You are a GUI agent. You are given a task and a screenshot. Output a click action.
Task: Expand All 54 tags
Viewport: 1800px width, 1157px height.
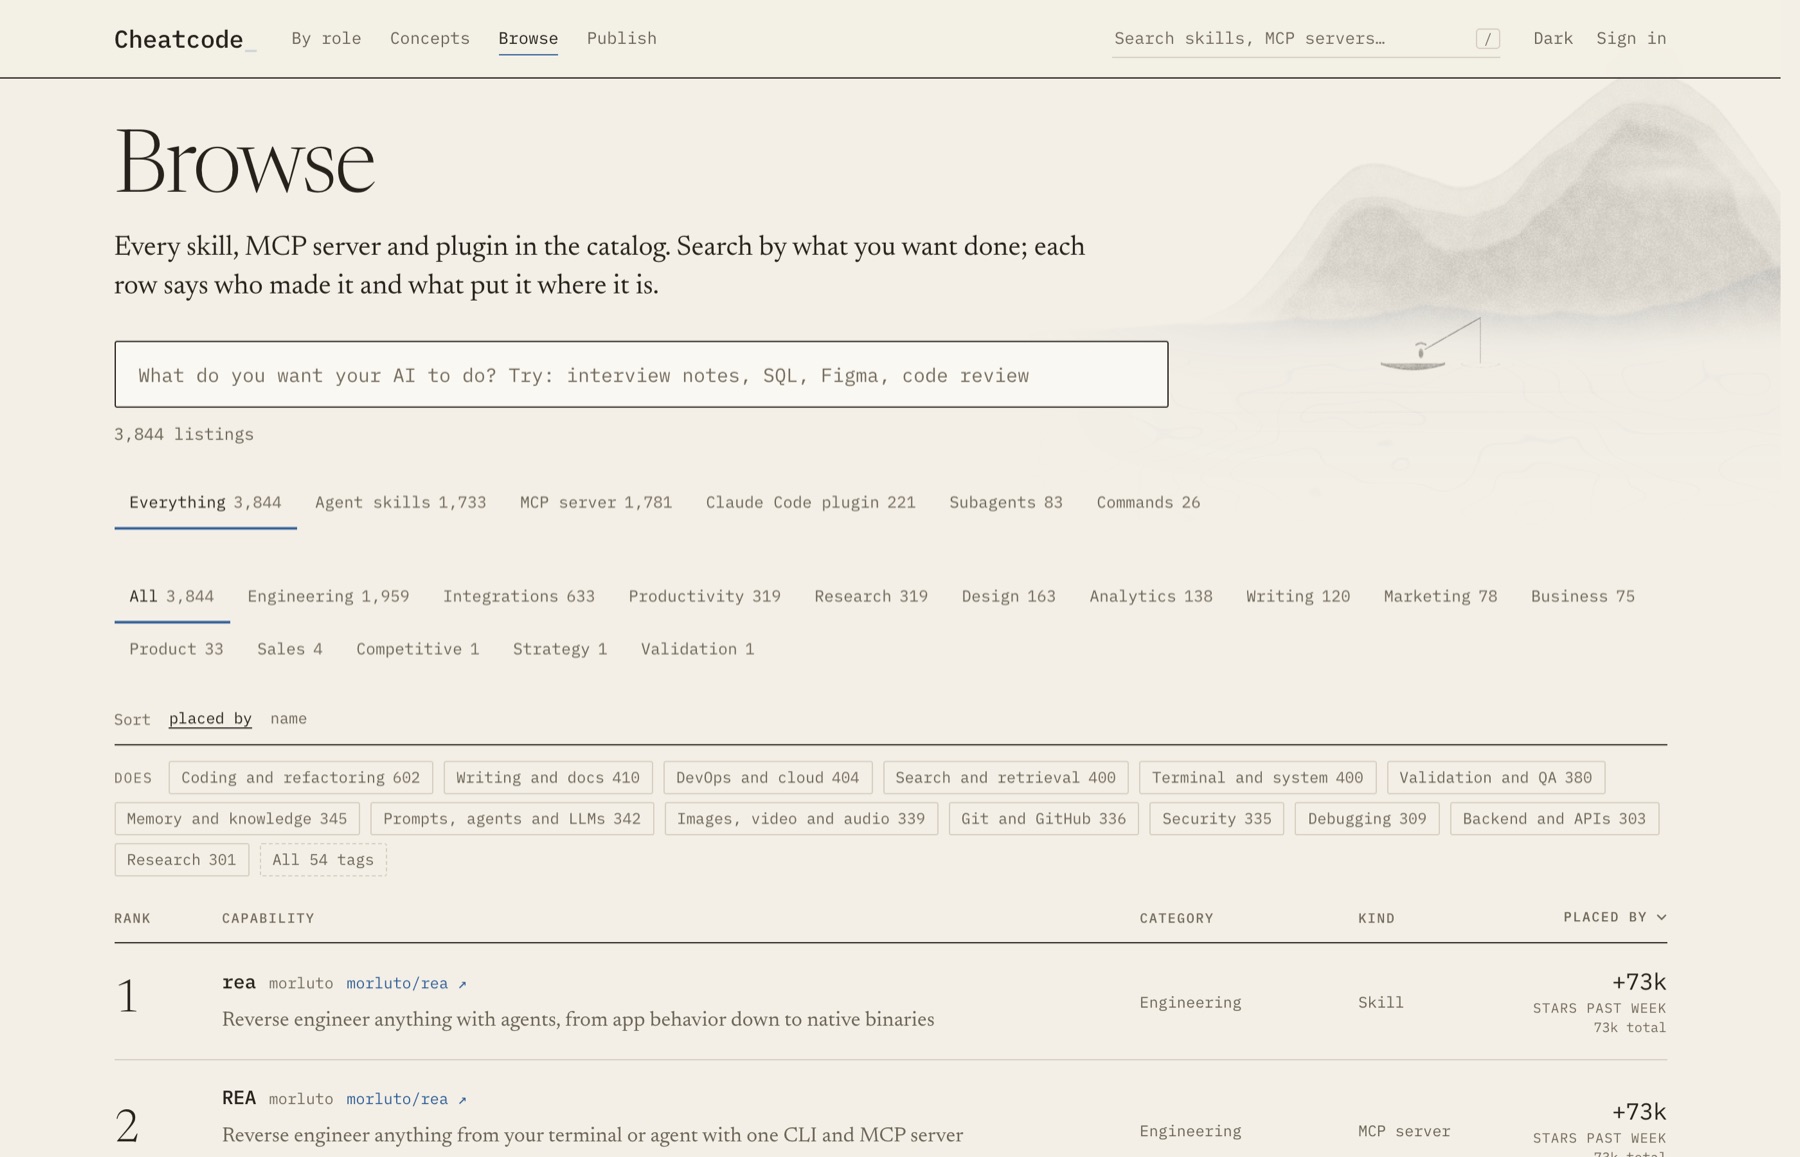click(x=323, y=859)
